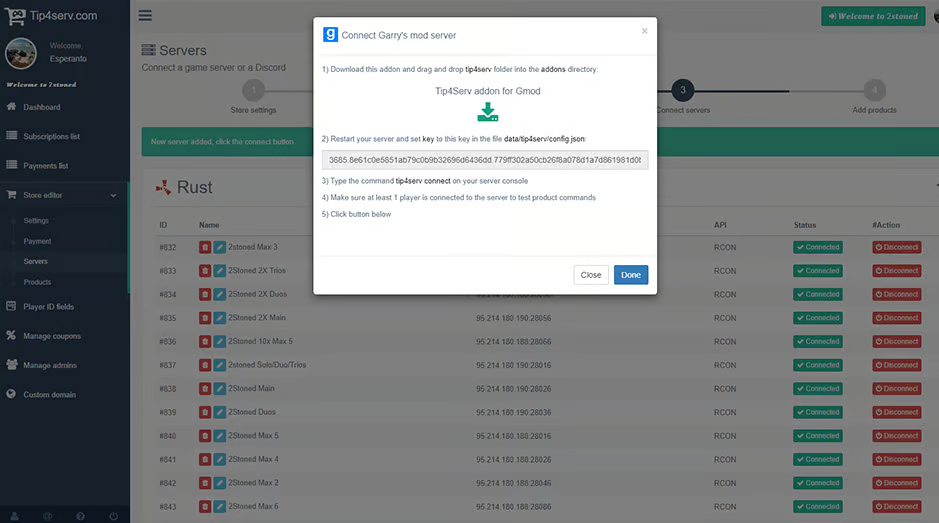Disconnect server #835
The height and width of the screenshot is (523, 939).
coord(896,318)
